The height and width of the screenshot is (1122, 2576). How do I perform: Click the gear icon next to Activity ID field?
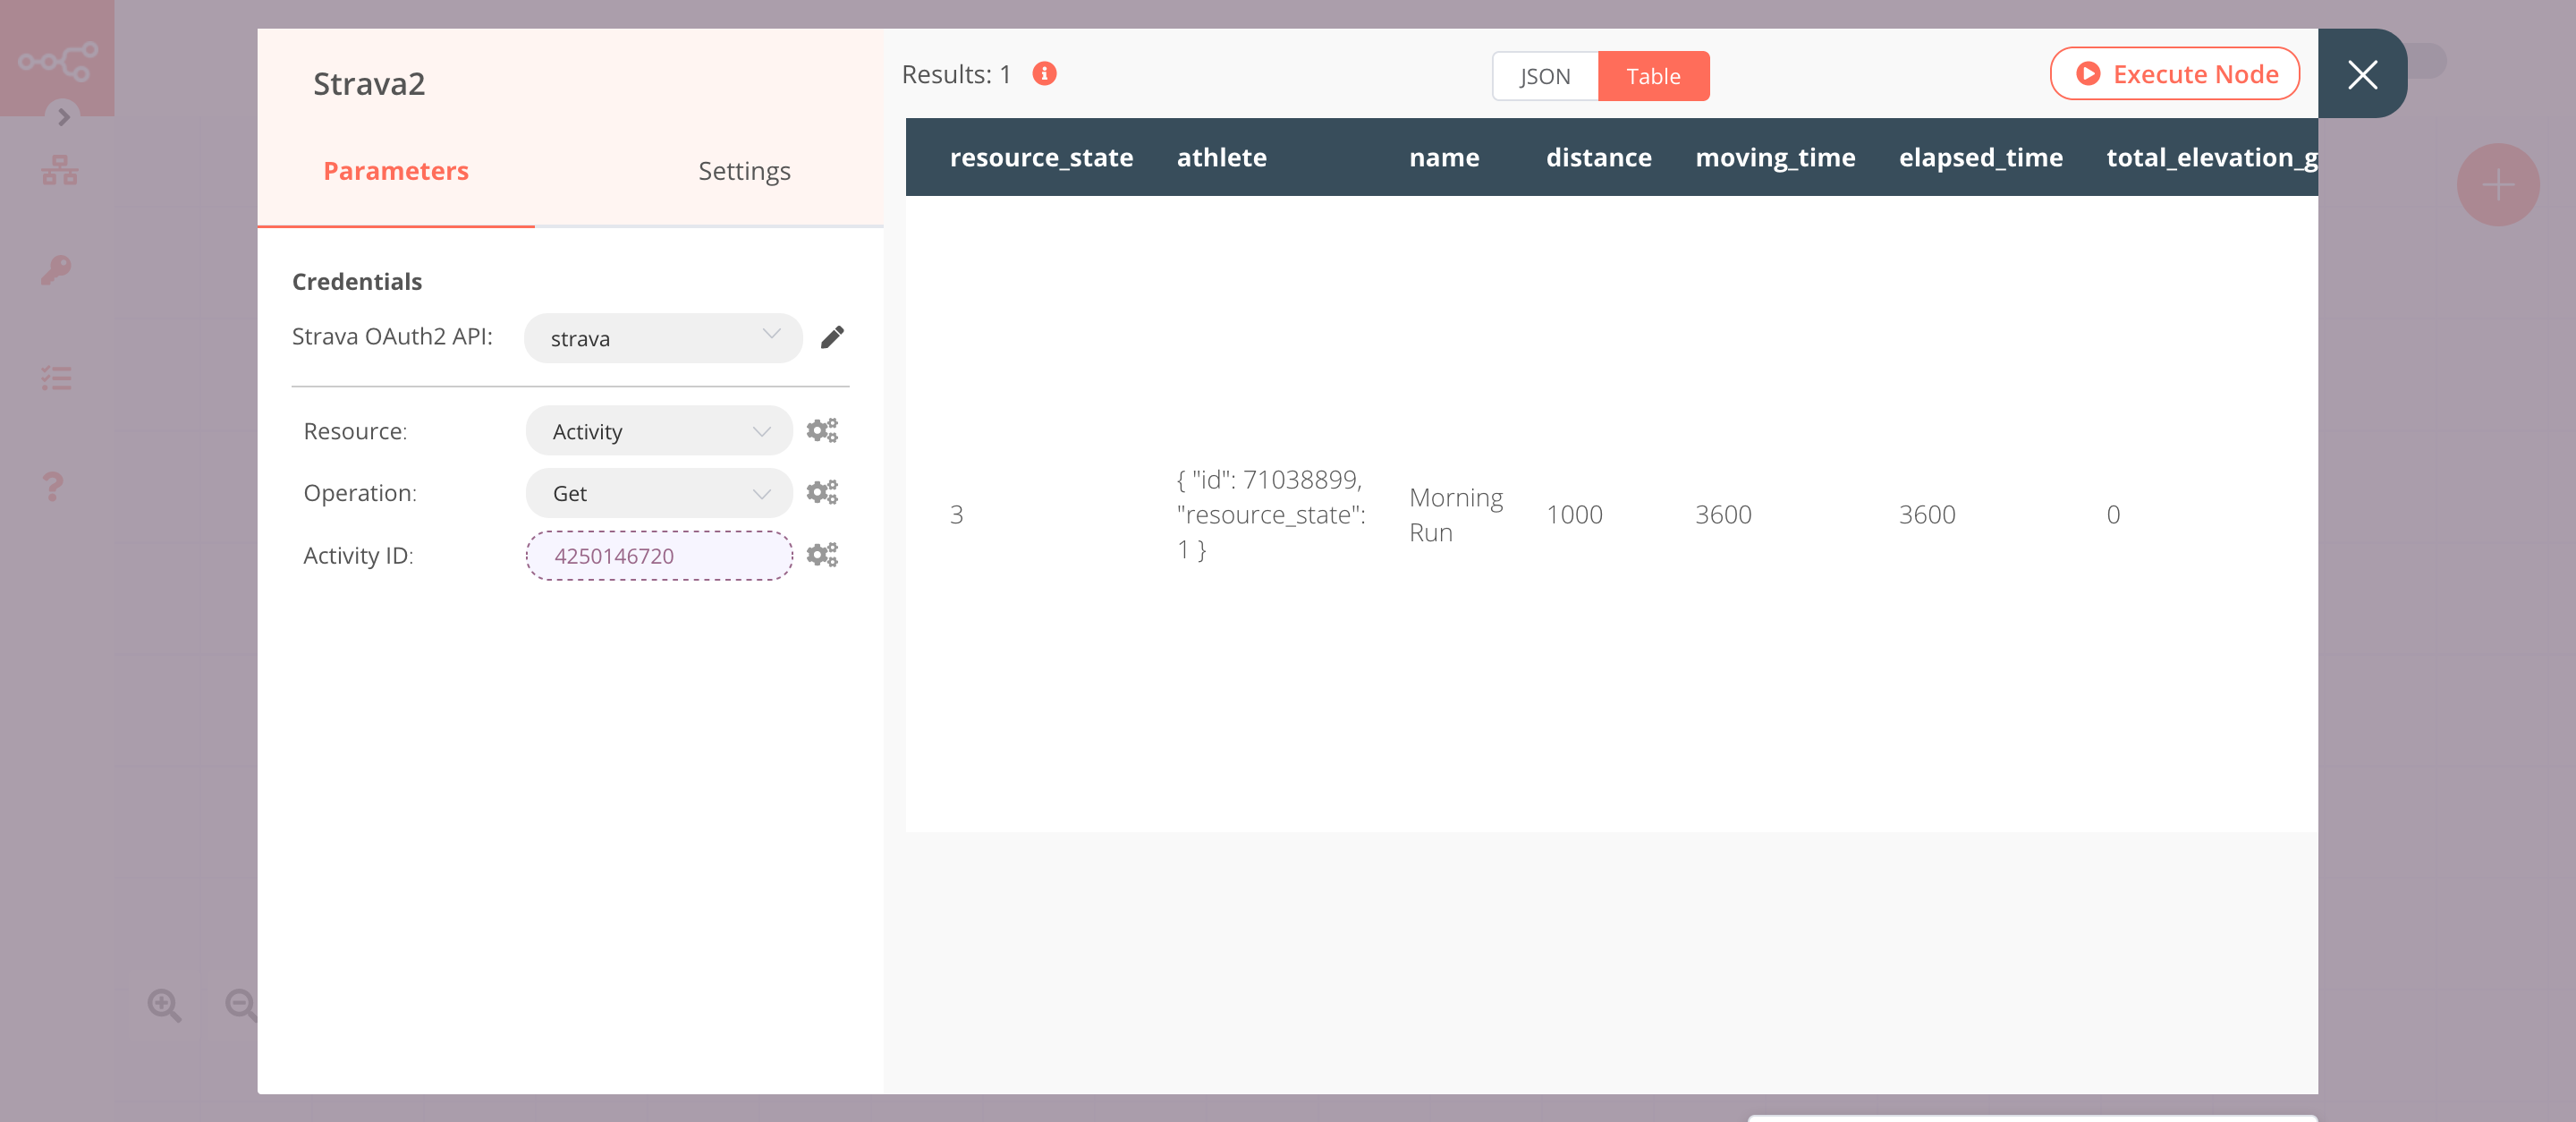(823, 556)
